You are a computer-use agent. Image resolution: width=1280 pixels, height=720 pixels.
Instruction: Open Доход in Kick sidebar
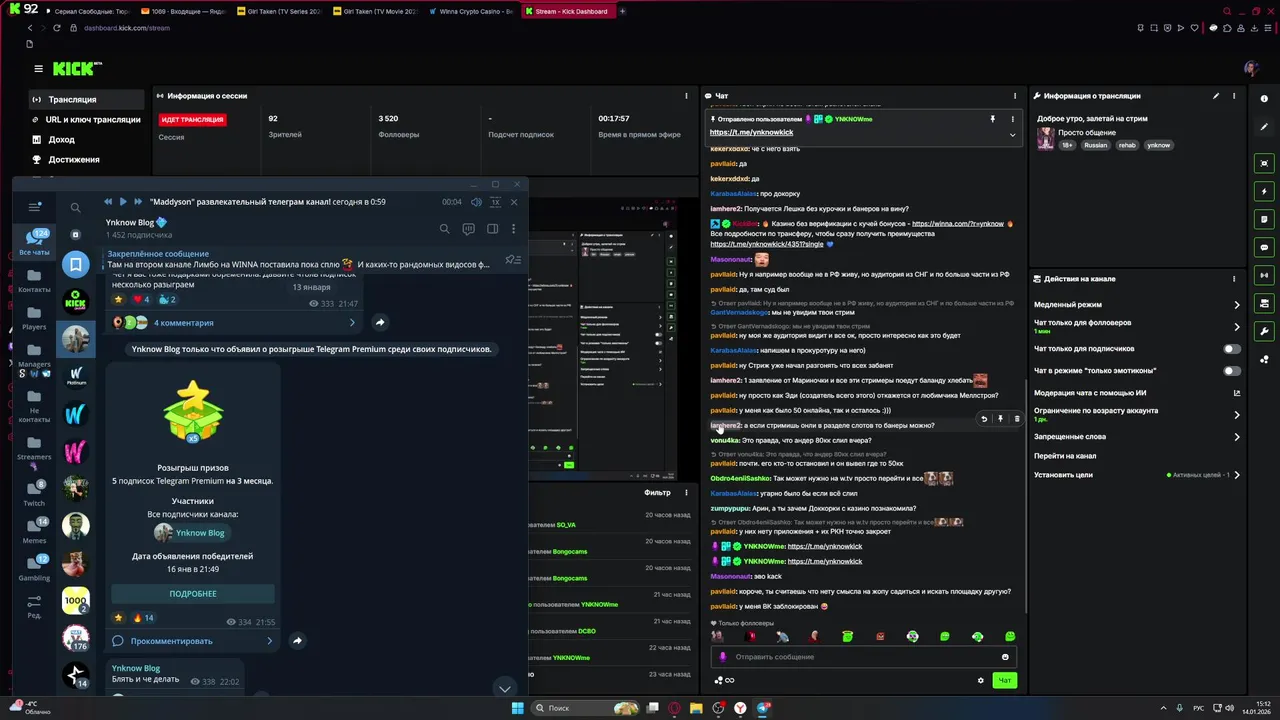[x=87, y=140]
